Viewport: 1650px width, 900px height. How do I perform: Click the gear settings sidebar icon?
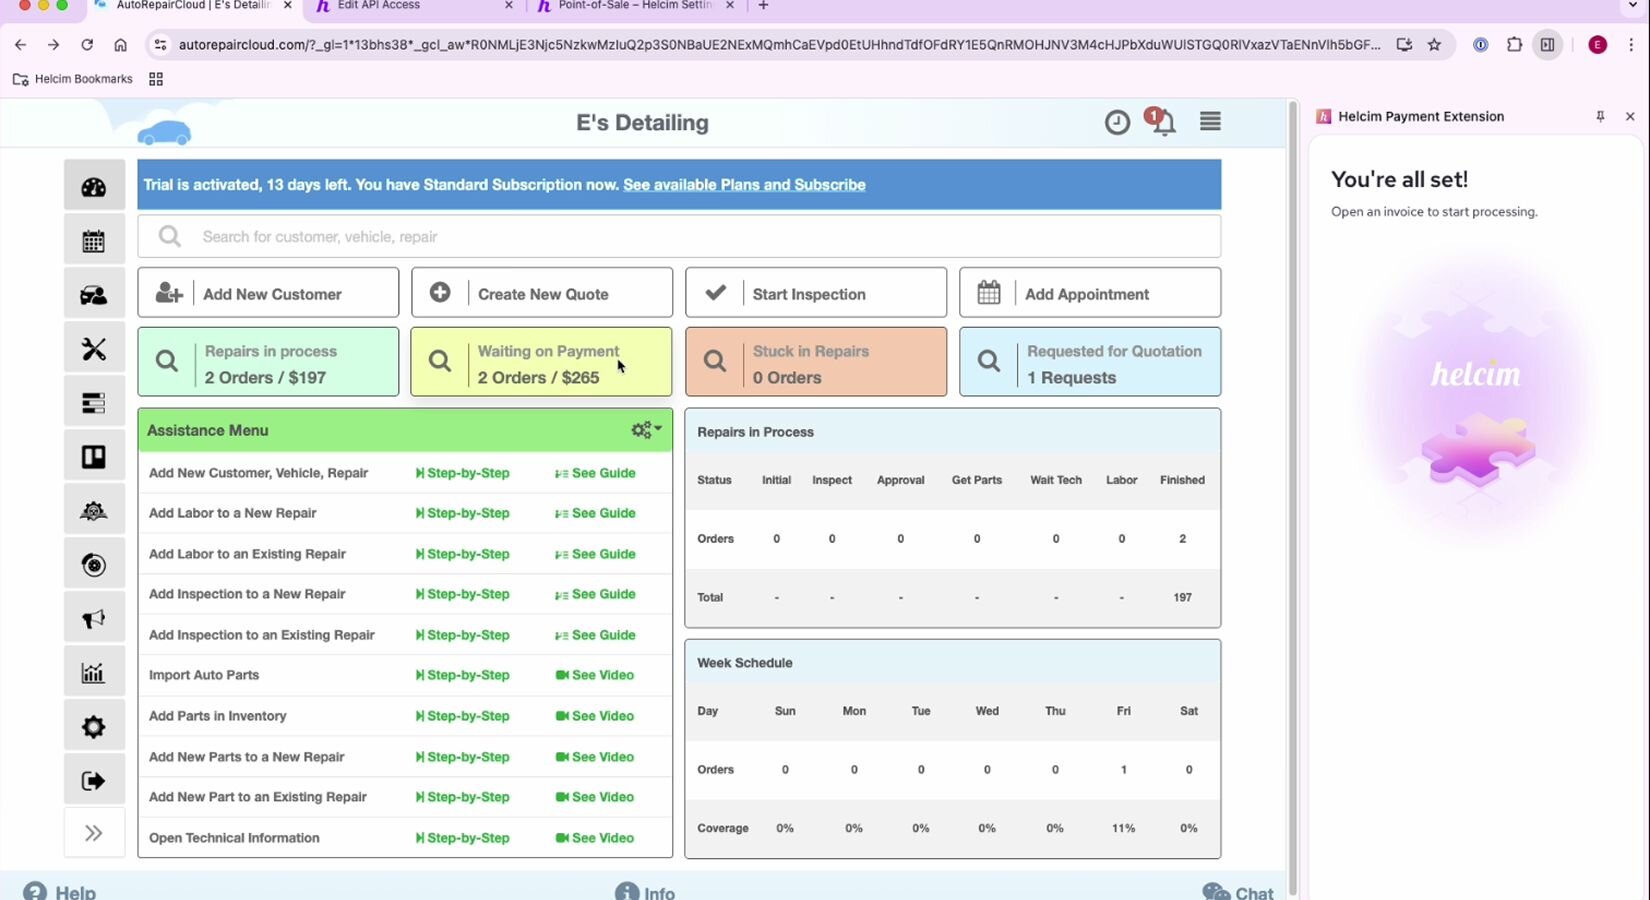(x=94, y=727)
